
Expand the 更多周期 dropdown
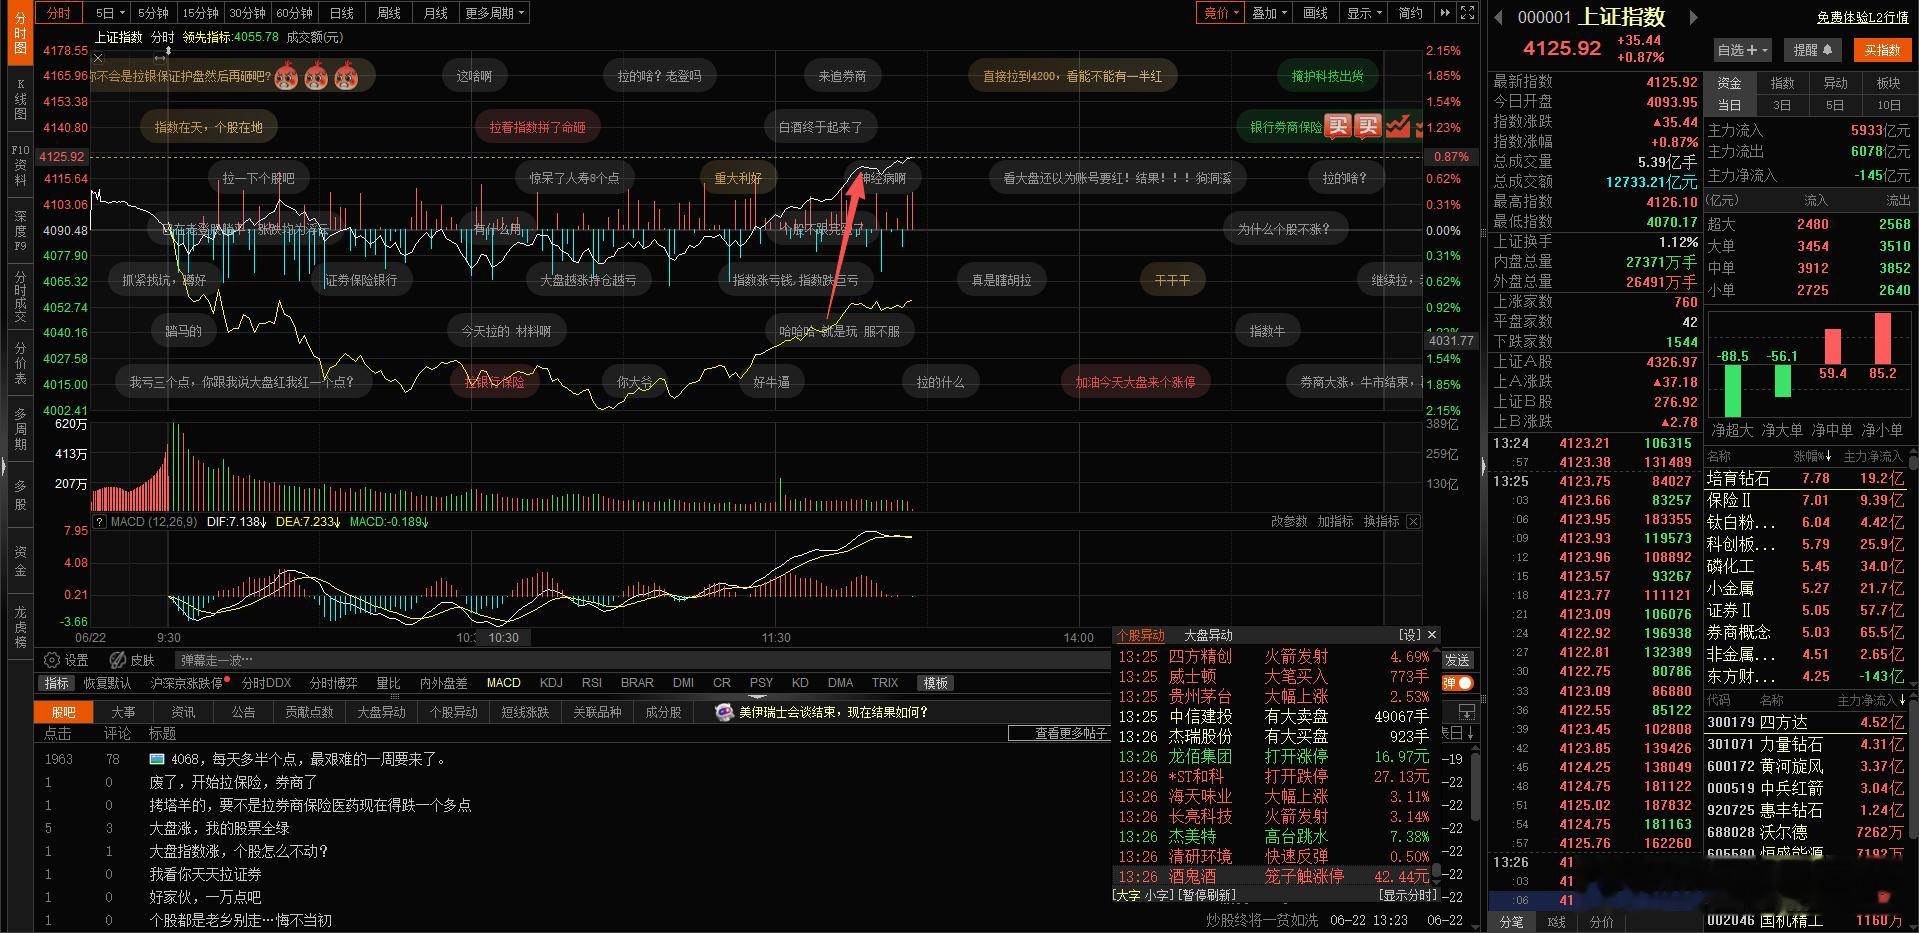(494, 13)
